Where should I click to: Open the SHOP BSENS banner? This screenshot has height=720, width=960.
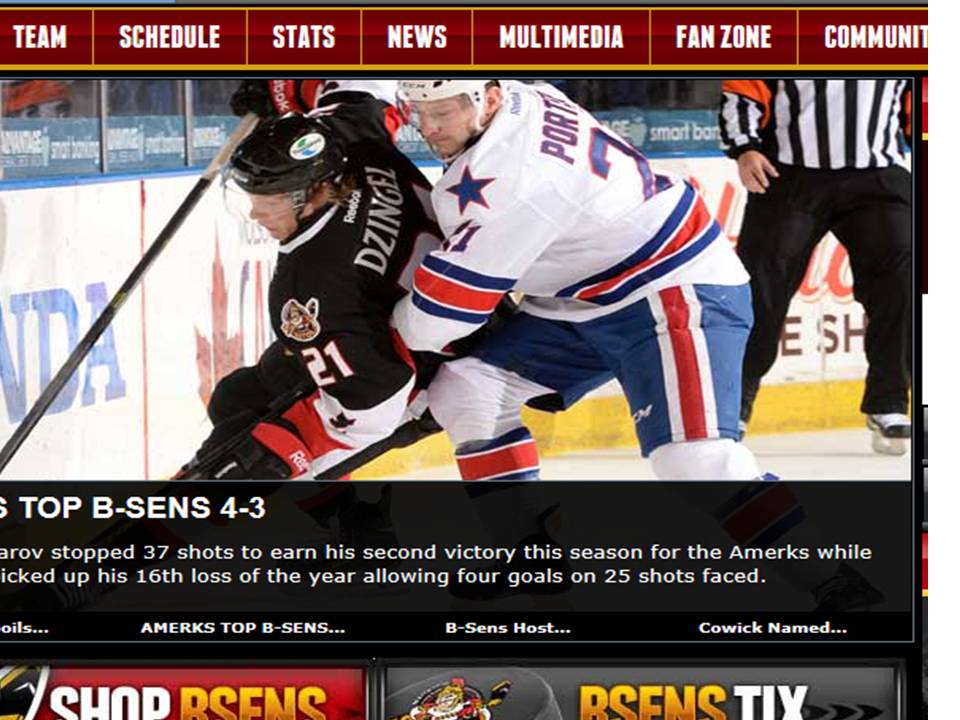click(182, 693)
